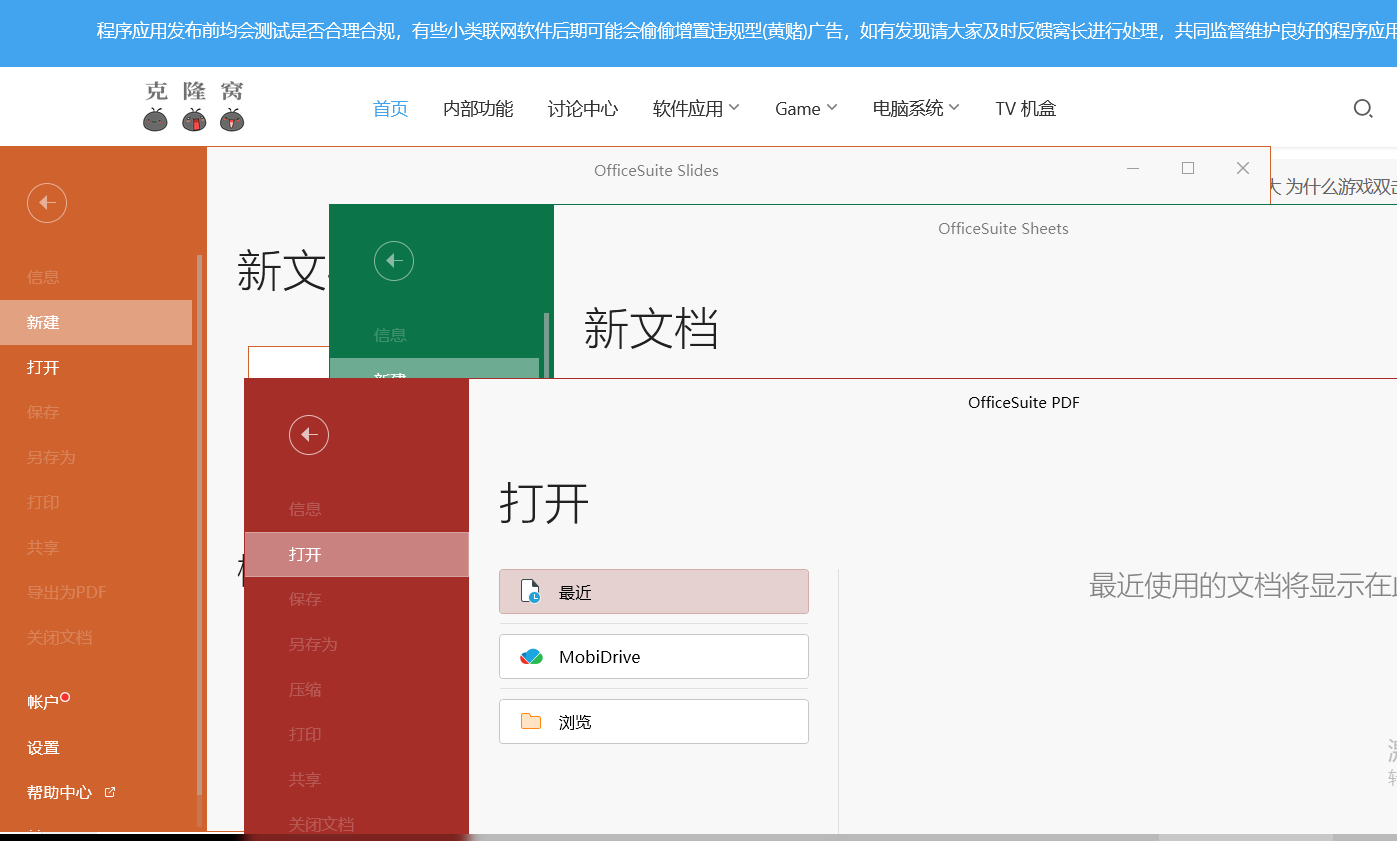Open the website search magnifier icon
The image size is (1397, 841).
(x=1362, y=108)
